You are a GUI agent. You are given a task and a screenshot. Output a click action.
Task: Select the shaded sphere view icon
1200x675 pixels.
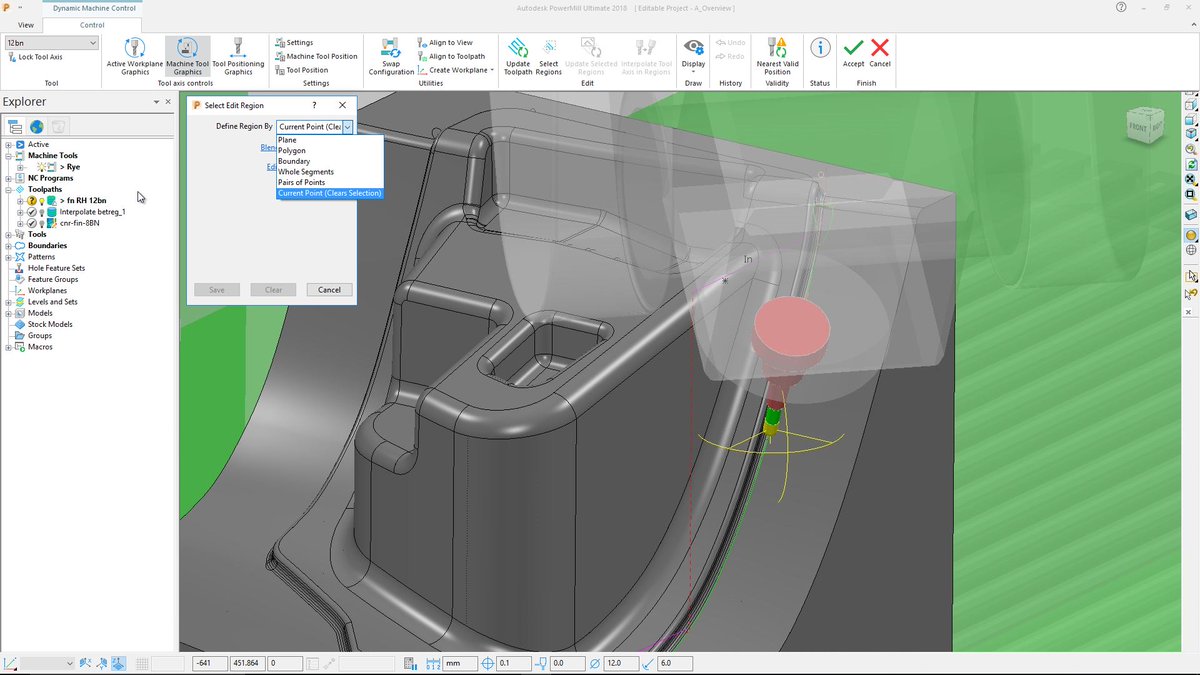tap(1191, 235)
